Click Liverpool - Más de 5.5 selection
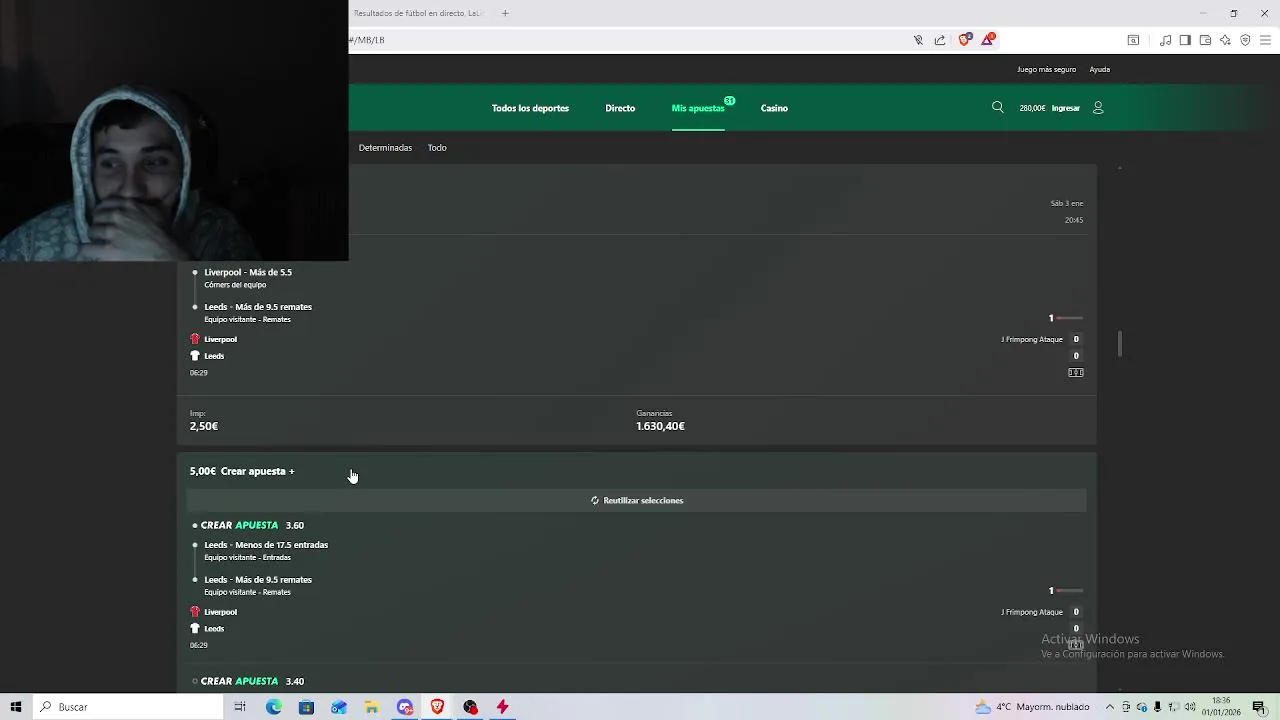 [248, 272]
